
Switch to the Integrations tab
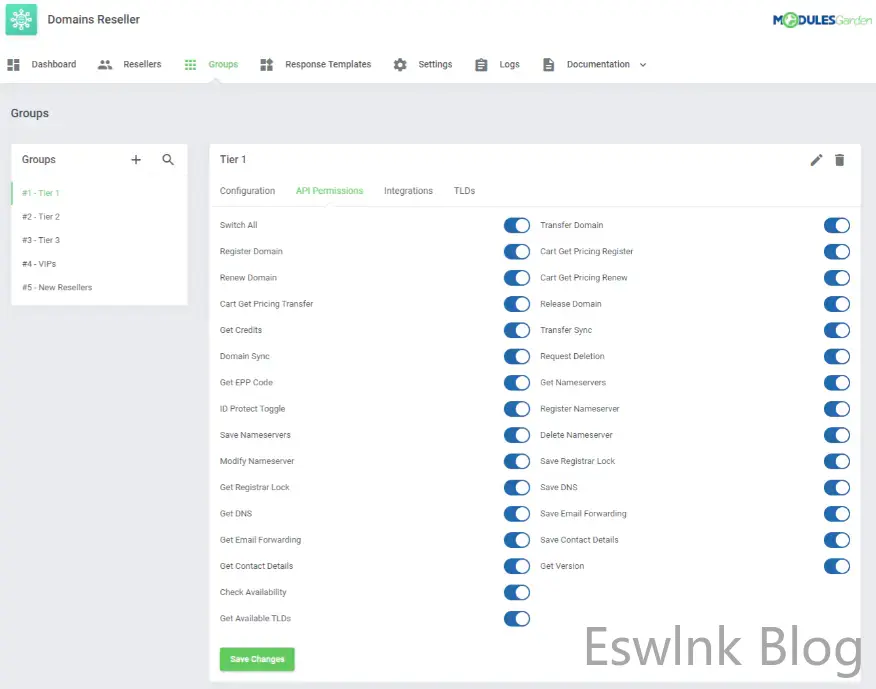408,191
